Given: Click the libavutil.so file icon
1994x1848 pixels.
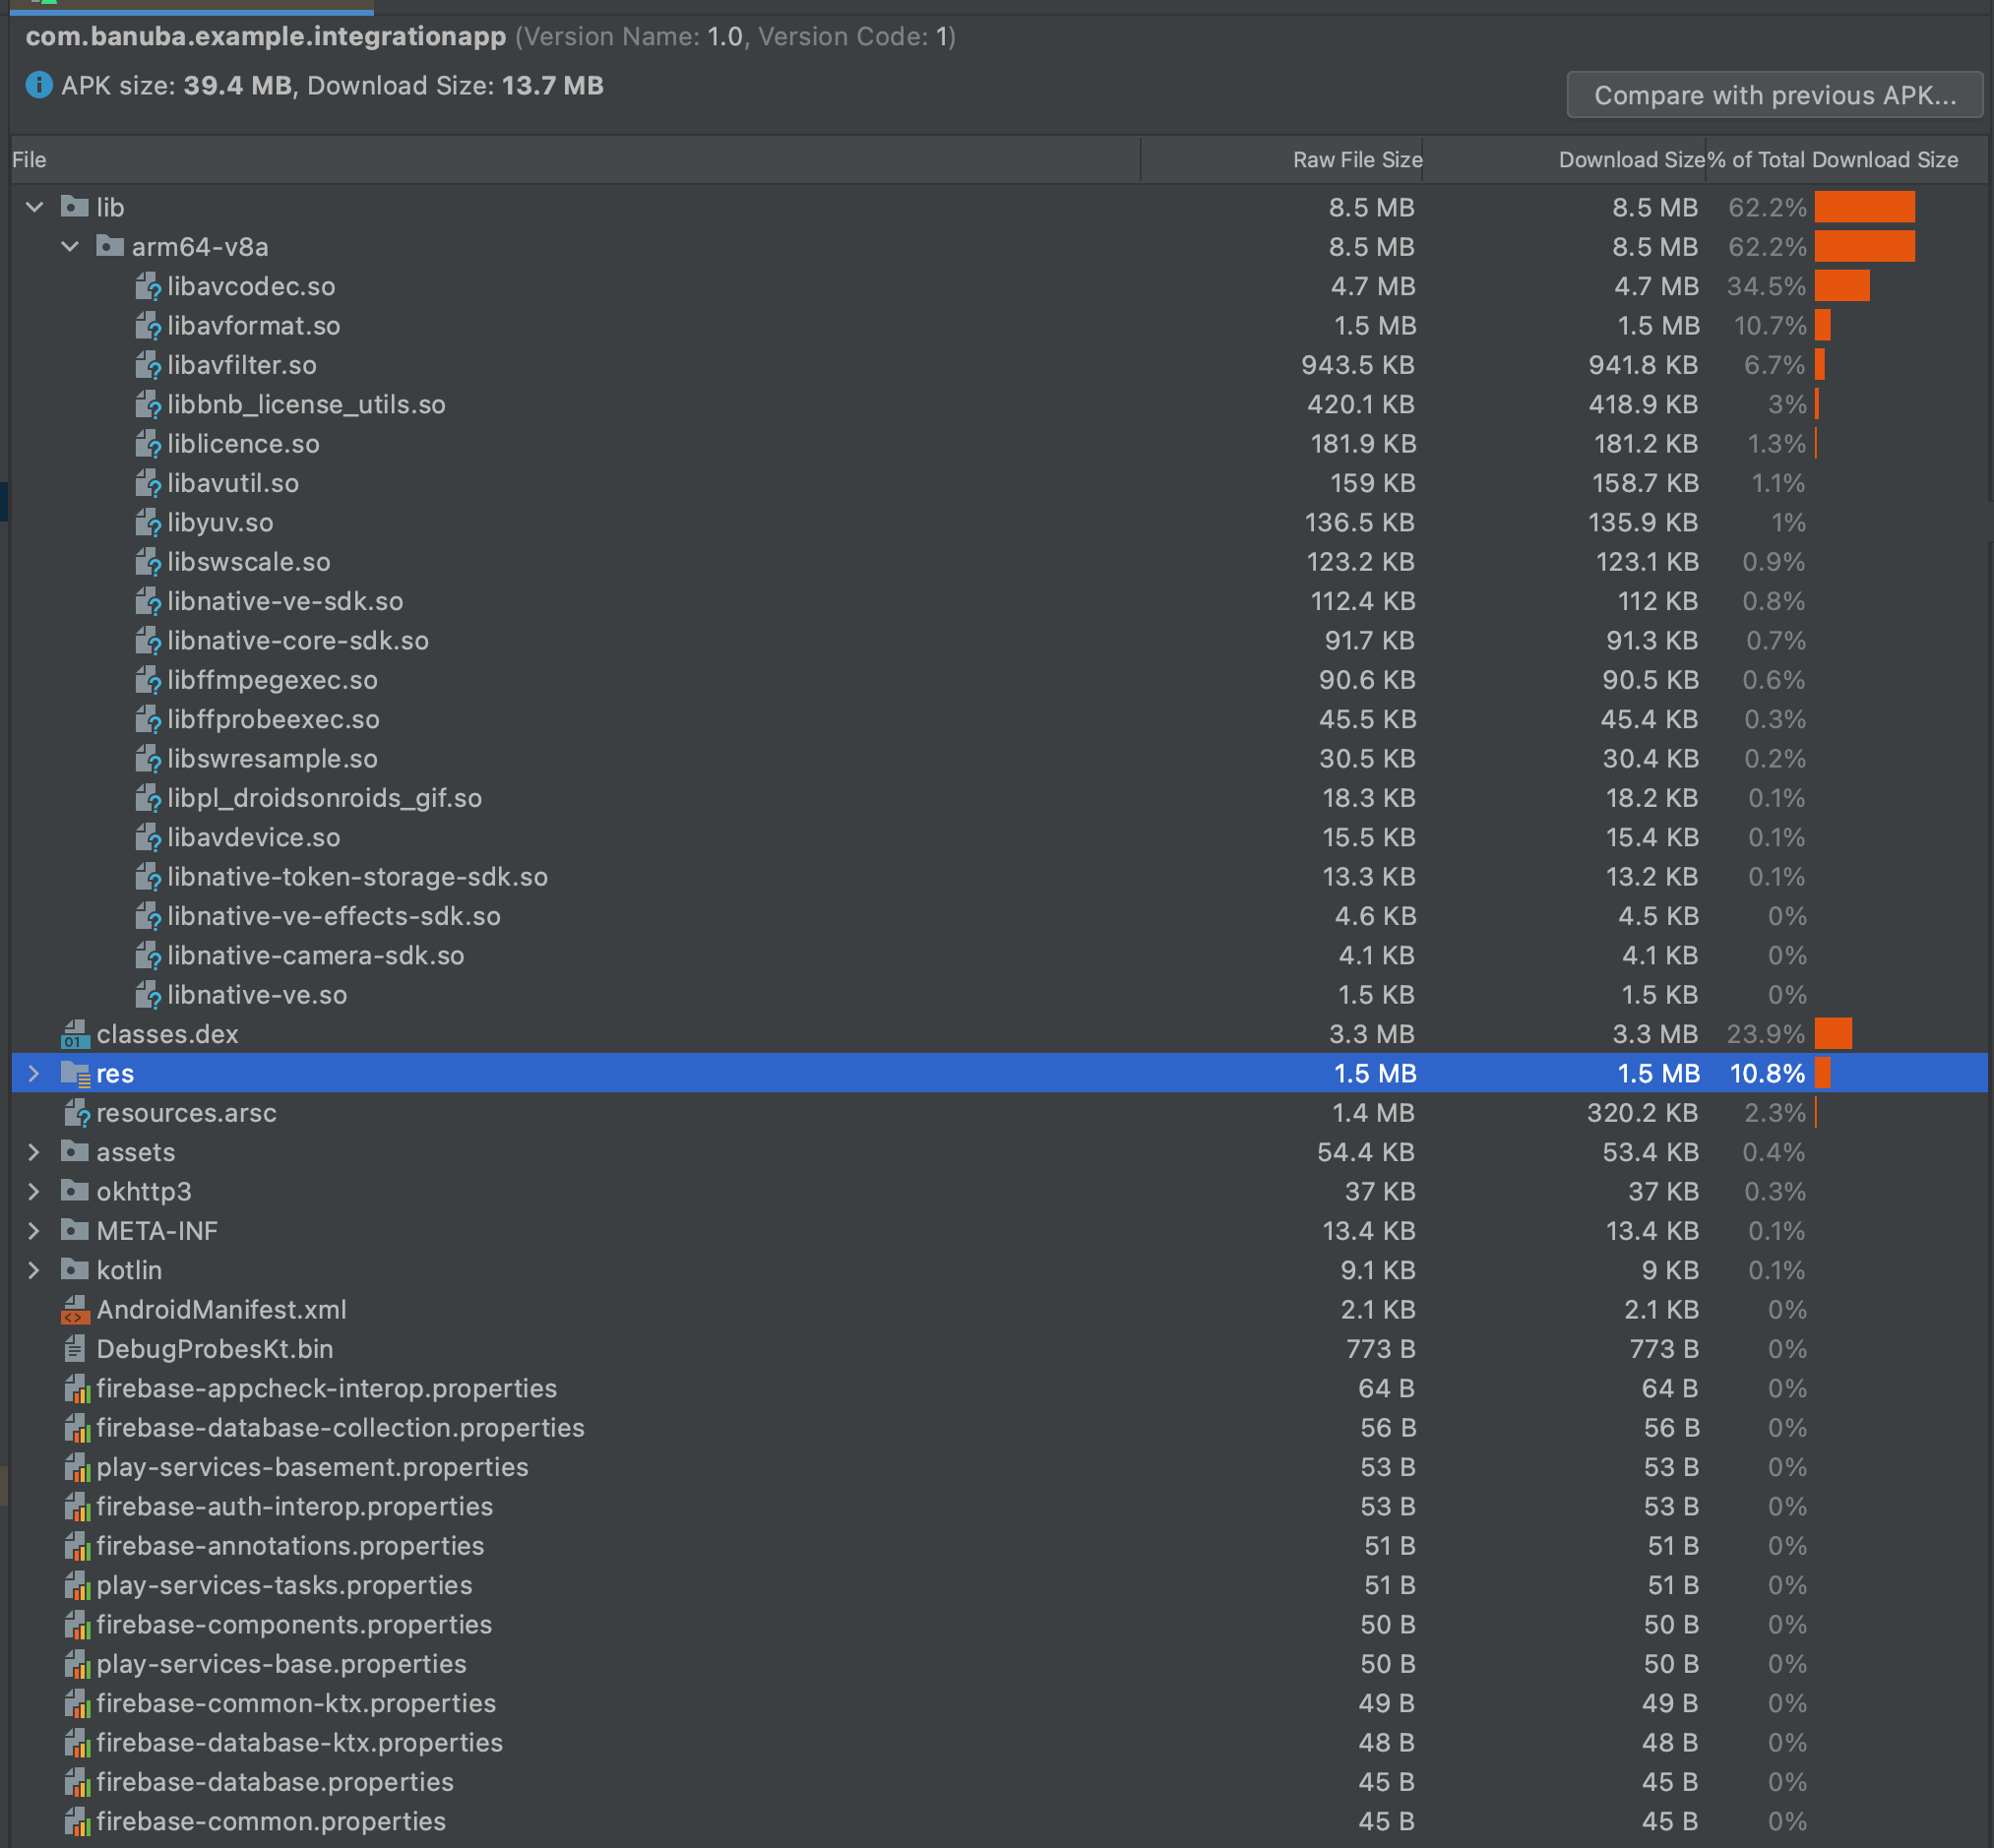Looking at the screenshot, I should coord(148,483).
